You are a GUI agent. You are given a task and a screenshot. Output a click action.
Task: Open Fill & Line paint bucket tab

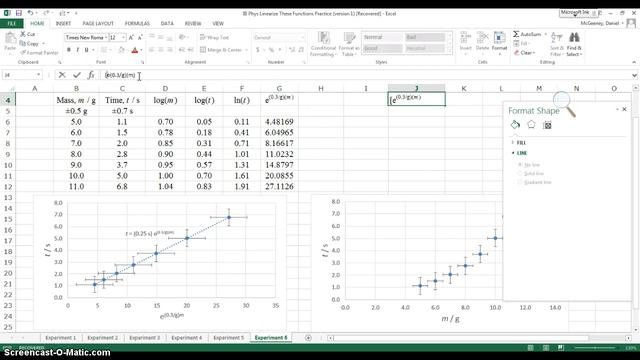515,125
